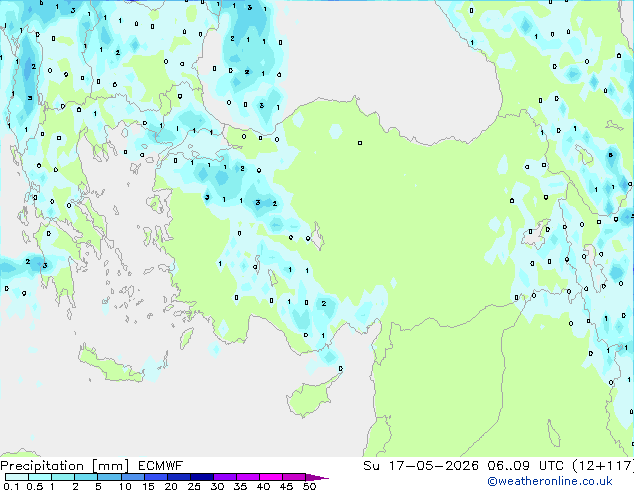This screenshot has width=634, height=490.
Task: Click the 30–35 mm purple legend box
Action: [225, 477]
